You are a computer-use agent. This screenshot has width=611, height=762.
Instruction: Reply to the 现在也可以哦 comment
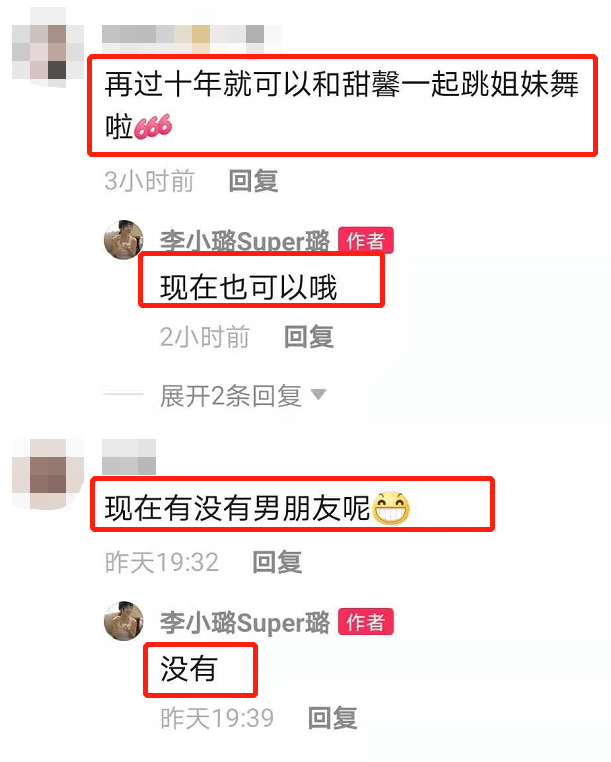(x=309, y=336)
